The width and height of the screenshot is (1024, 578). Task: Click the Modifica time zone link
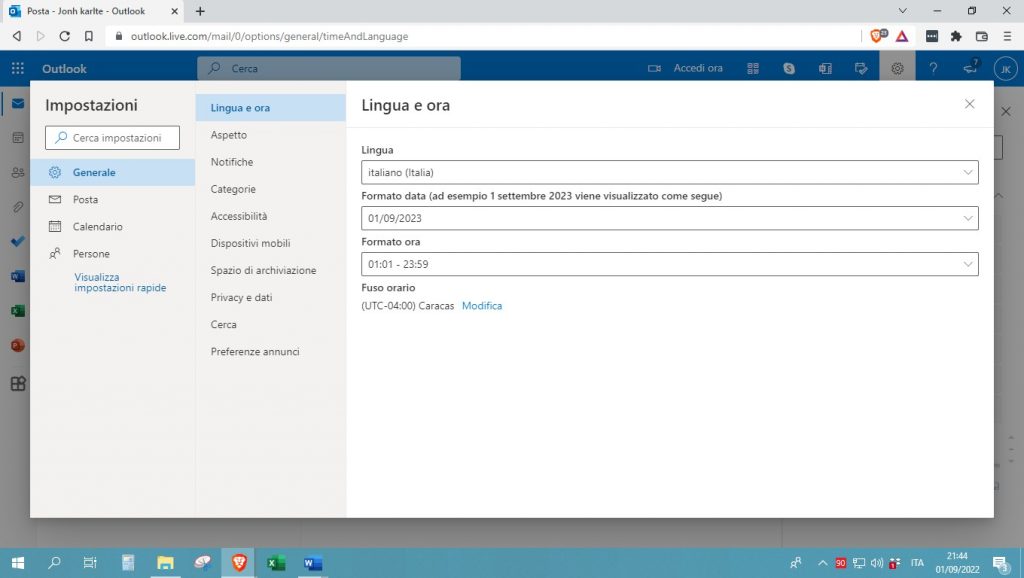[x=482, y=306]
